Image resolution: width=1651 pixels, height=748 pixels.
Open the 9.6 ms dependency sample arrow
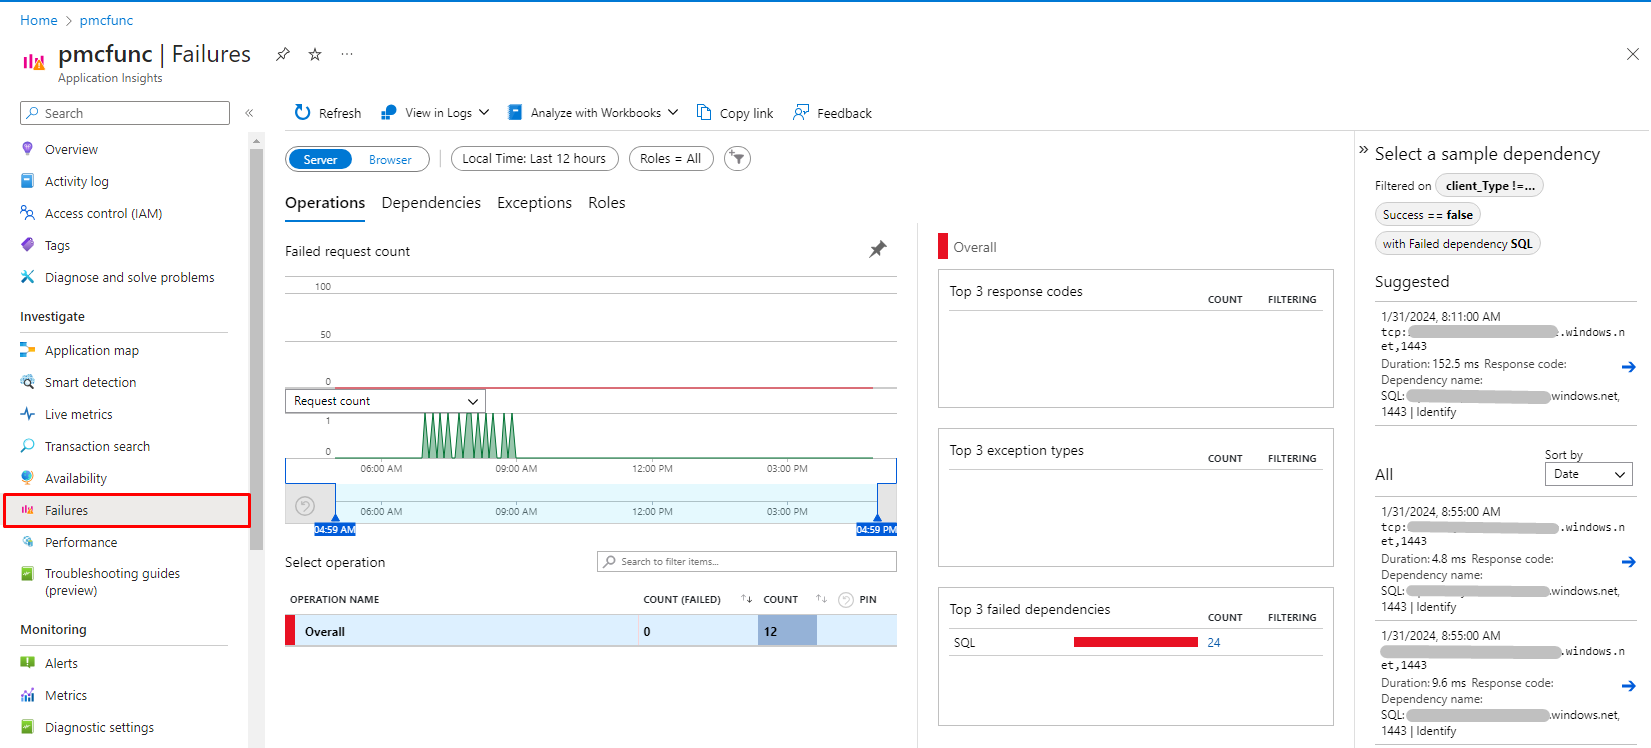pyautogui.click(x=1628, y=686)
